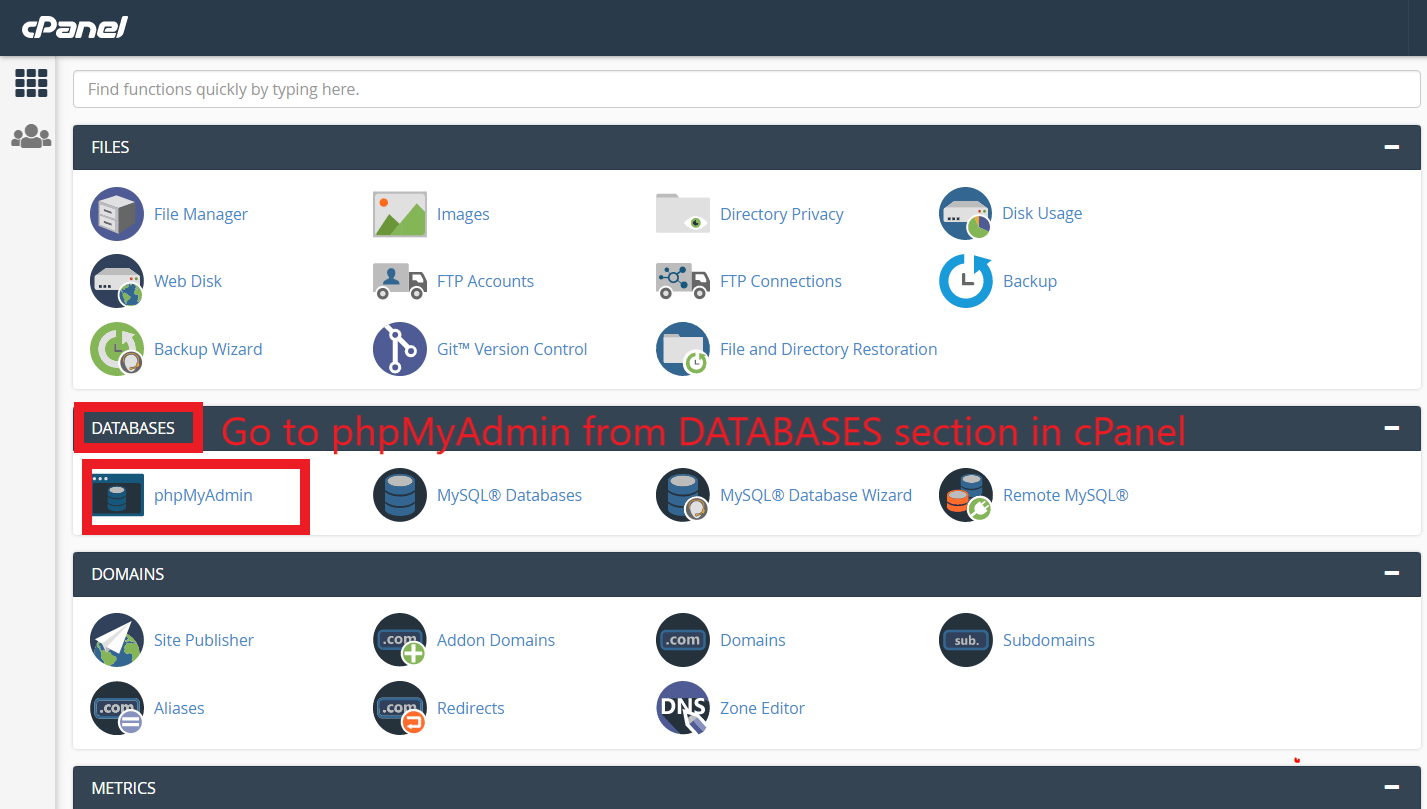Open the Remote MySQL link

1066,495
